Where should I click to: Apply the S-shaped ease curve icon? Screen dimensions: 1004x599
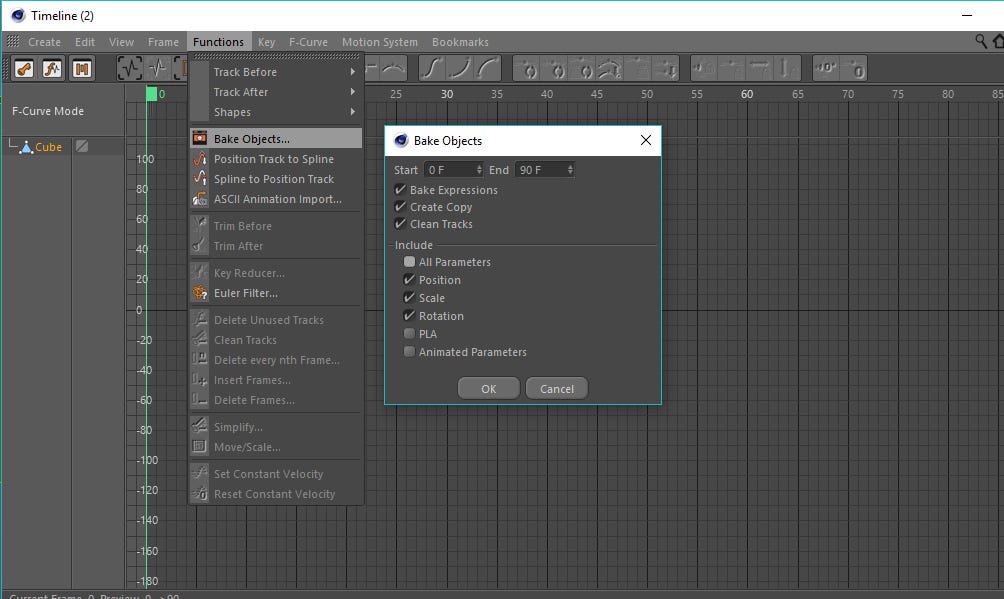pyautogui.click(x=432, y=69)
